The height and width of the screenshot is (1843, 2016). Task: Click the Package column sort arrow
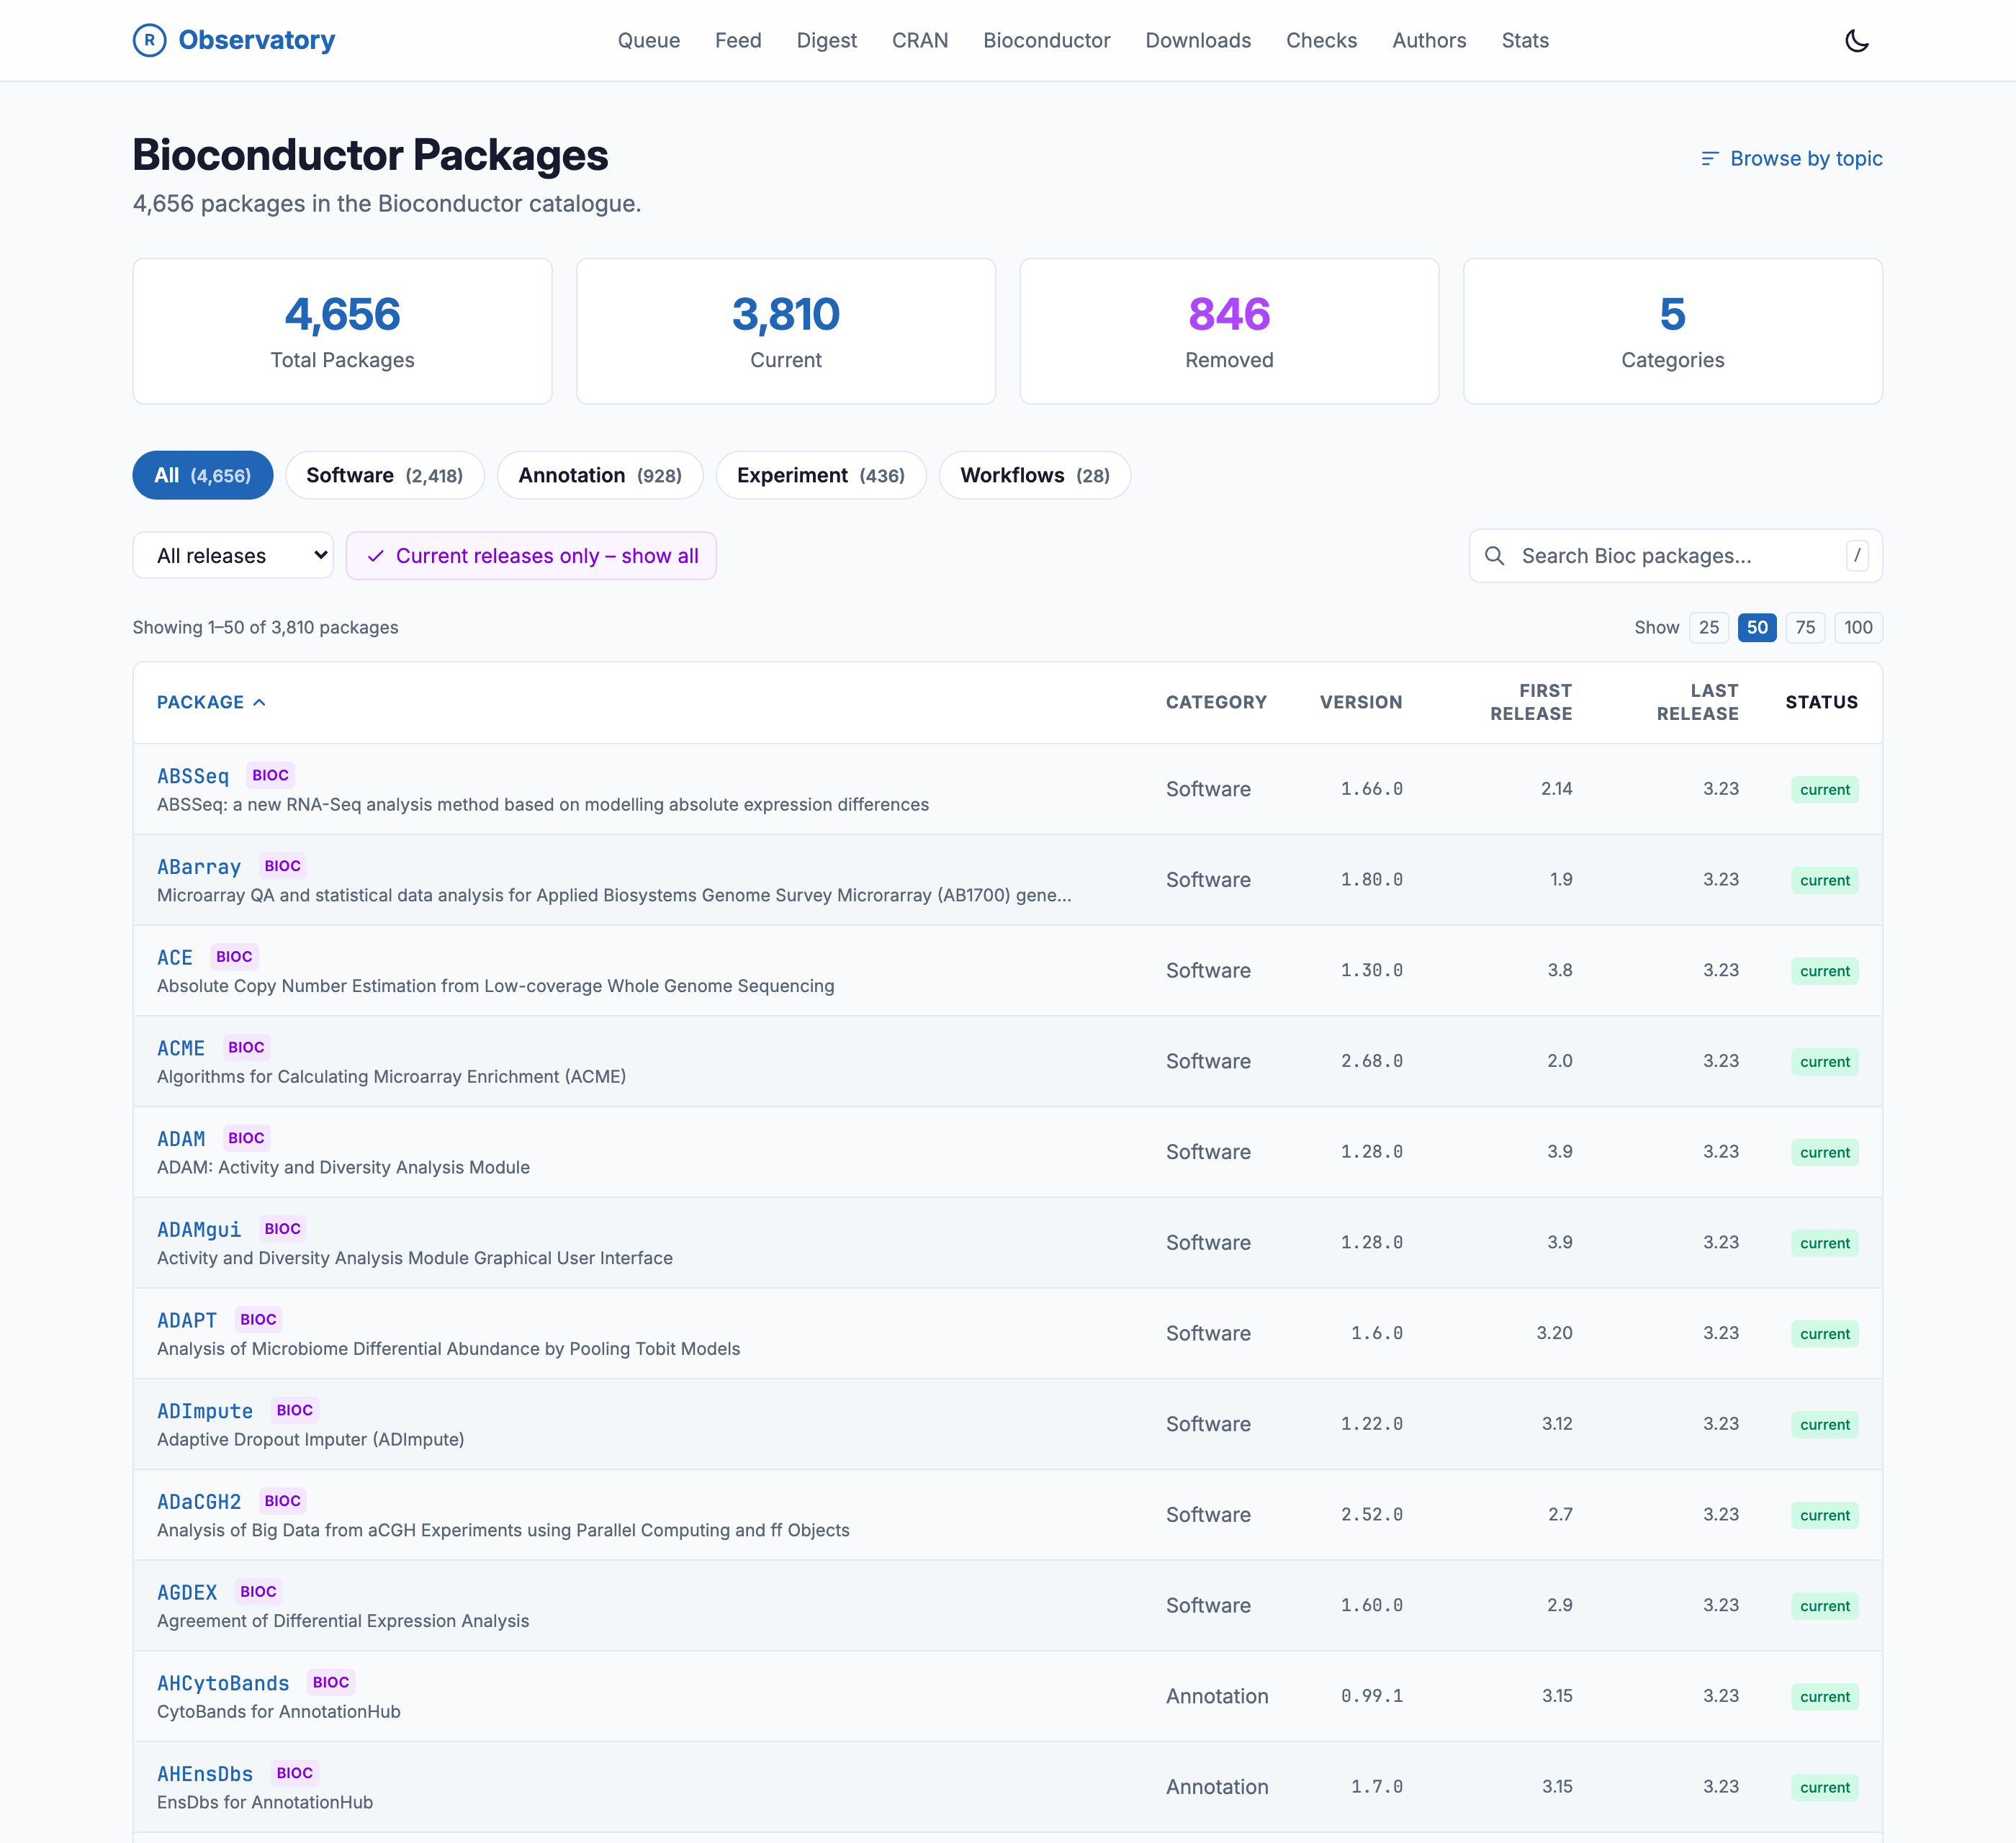pyautogui.click(x=260, y=702)
